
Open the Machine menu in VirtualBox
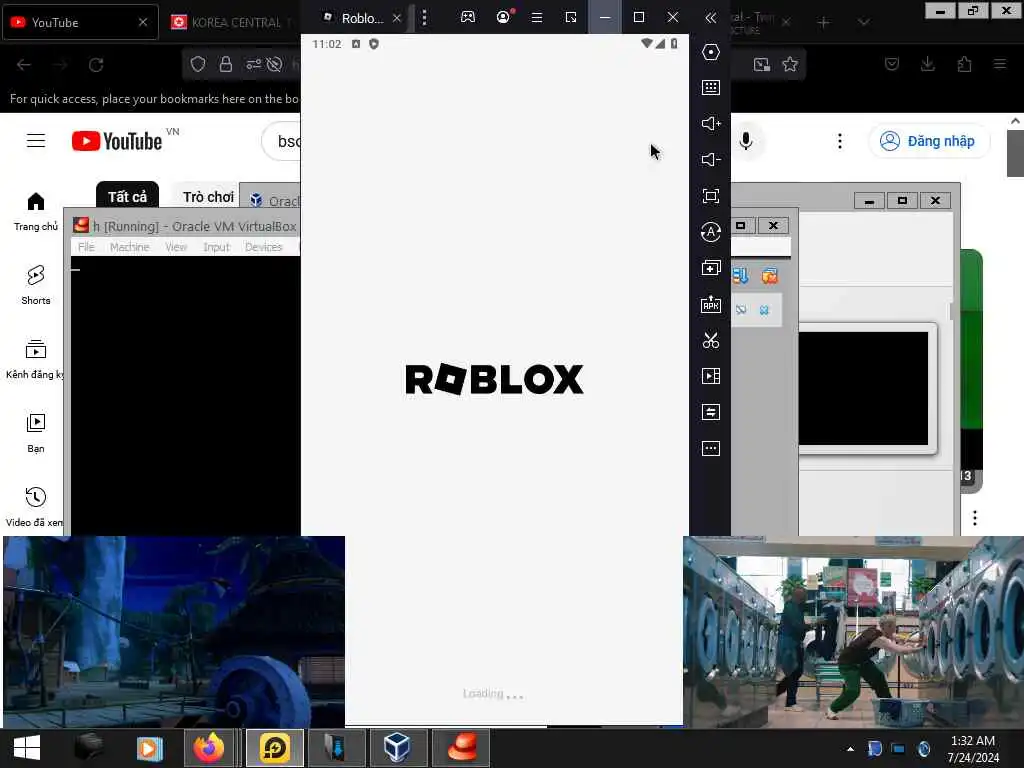pos(129,247)
